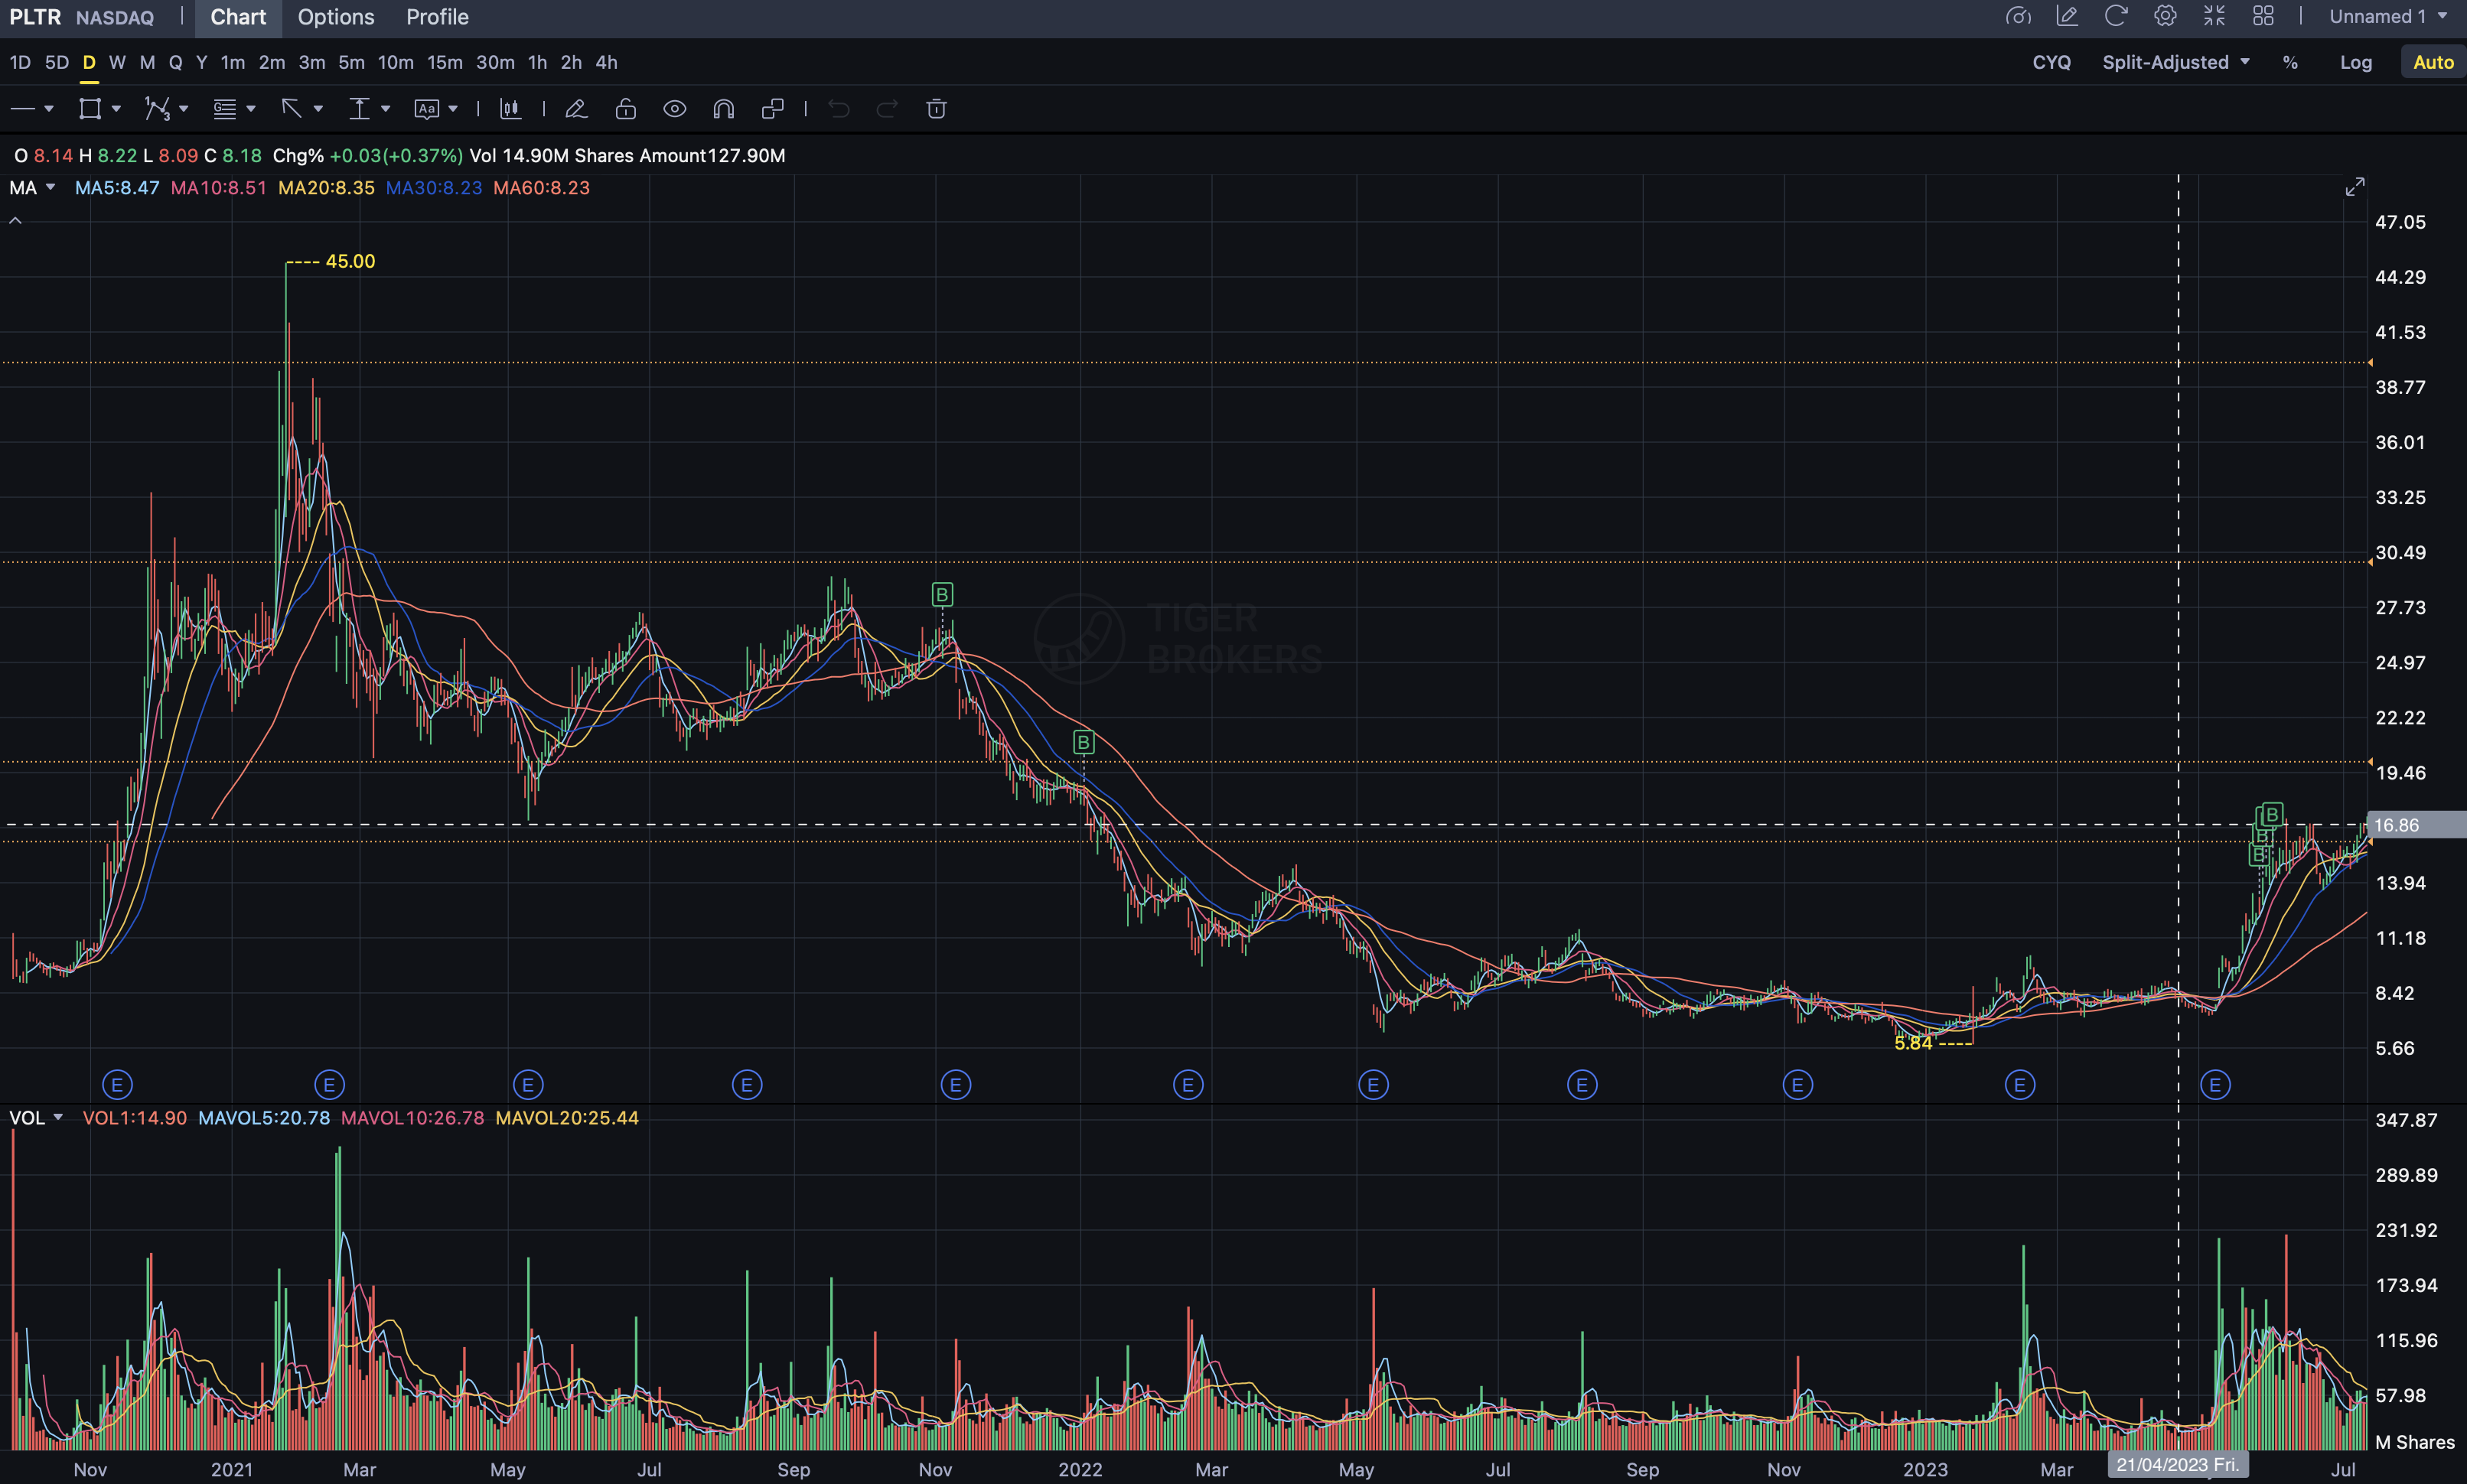Select the straight line drawing tool
Screen dimensions: 2467x1484
(x=22, y=109)
